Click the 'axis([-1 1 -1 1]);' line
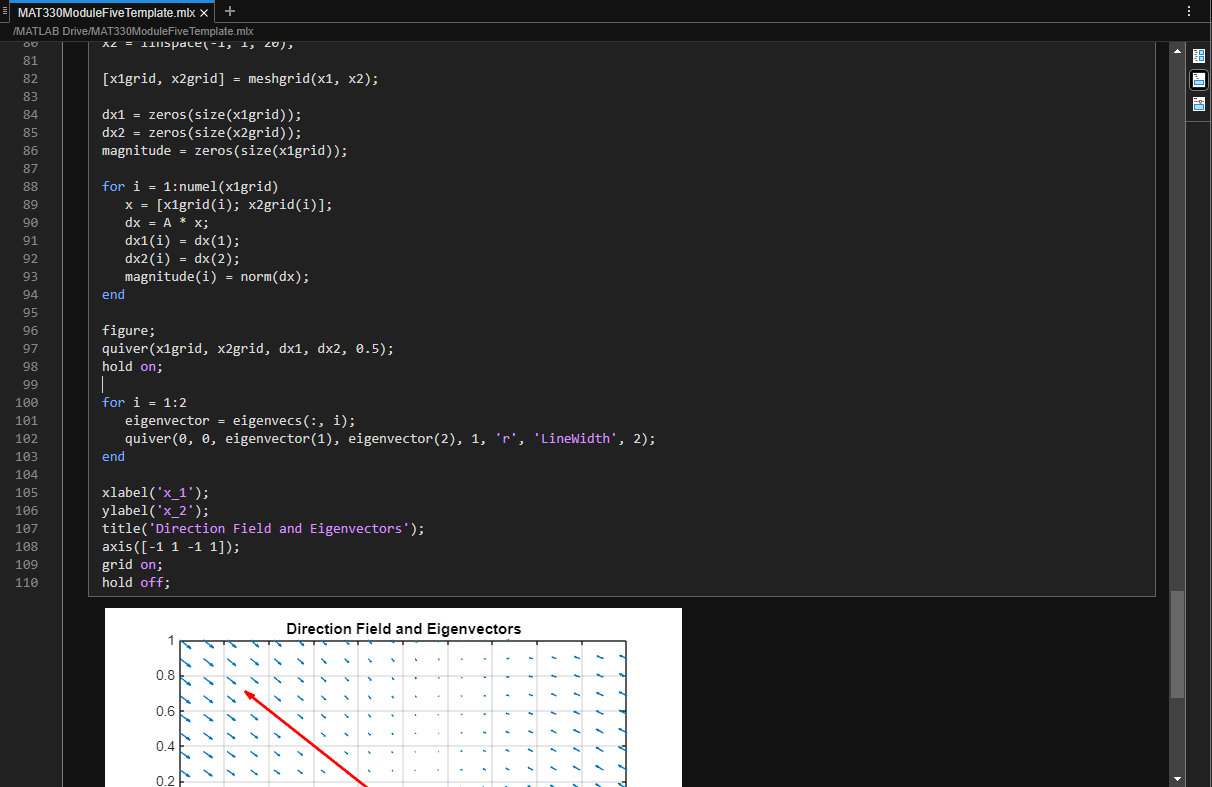This screenshot has height=787, width=1212. (x=171, y=547)
